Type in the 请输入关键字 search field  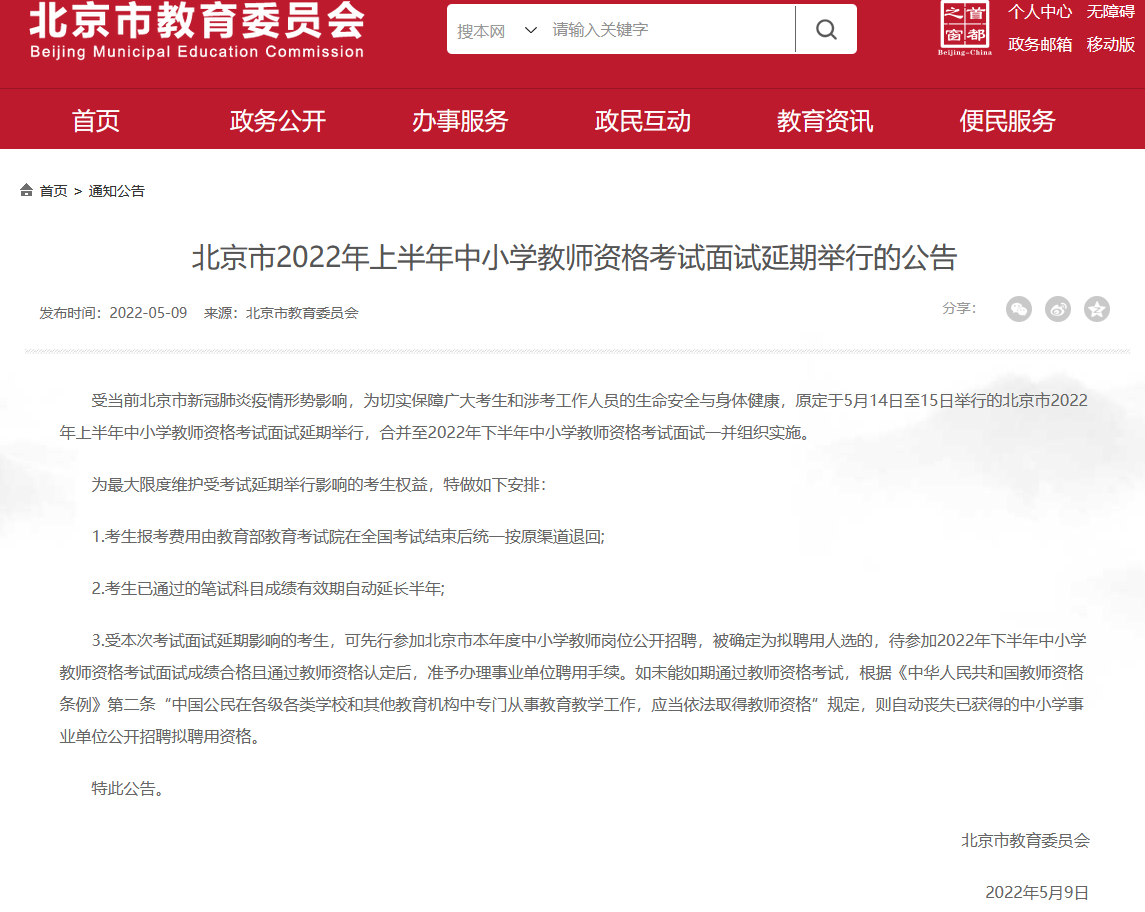point(668,30)
